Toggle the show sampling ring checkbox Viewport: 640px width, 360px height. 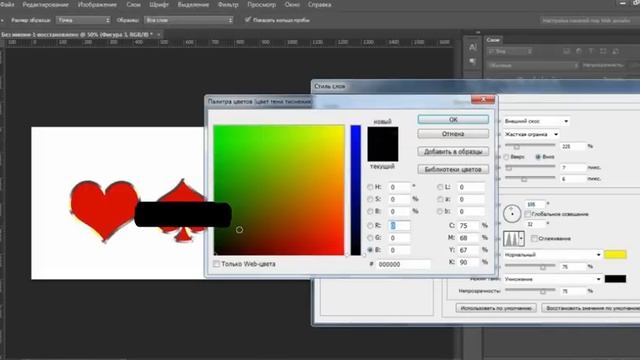248,20
